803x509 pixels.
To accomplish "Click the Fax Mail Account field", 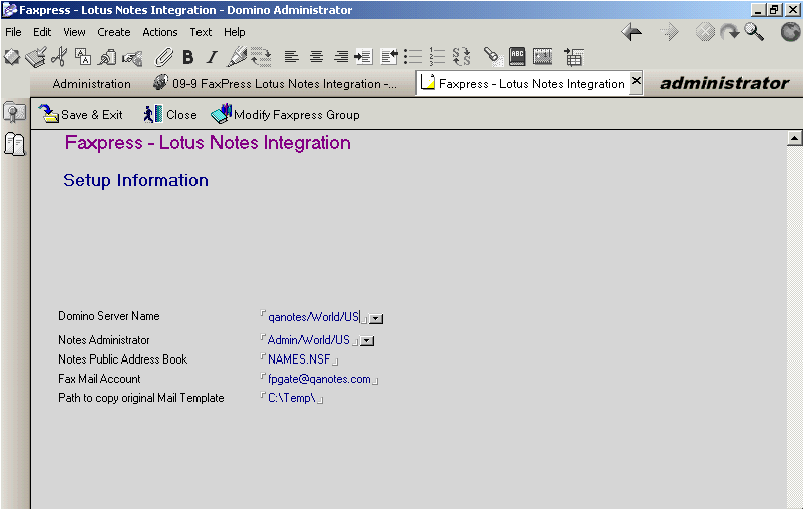I will point(319,380).
